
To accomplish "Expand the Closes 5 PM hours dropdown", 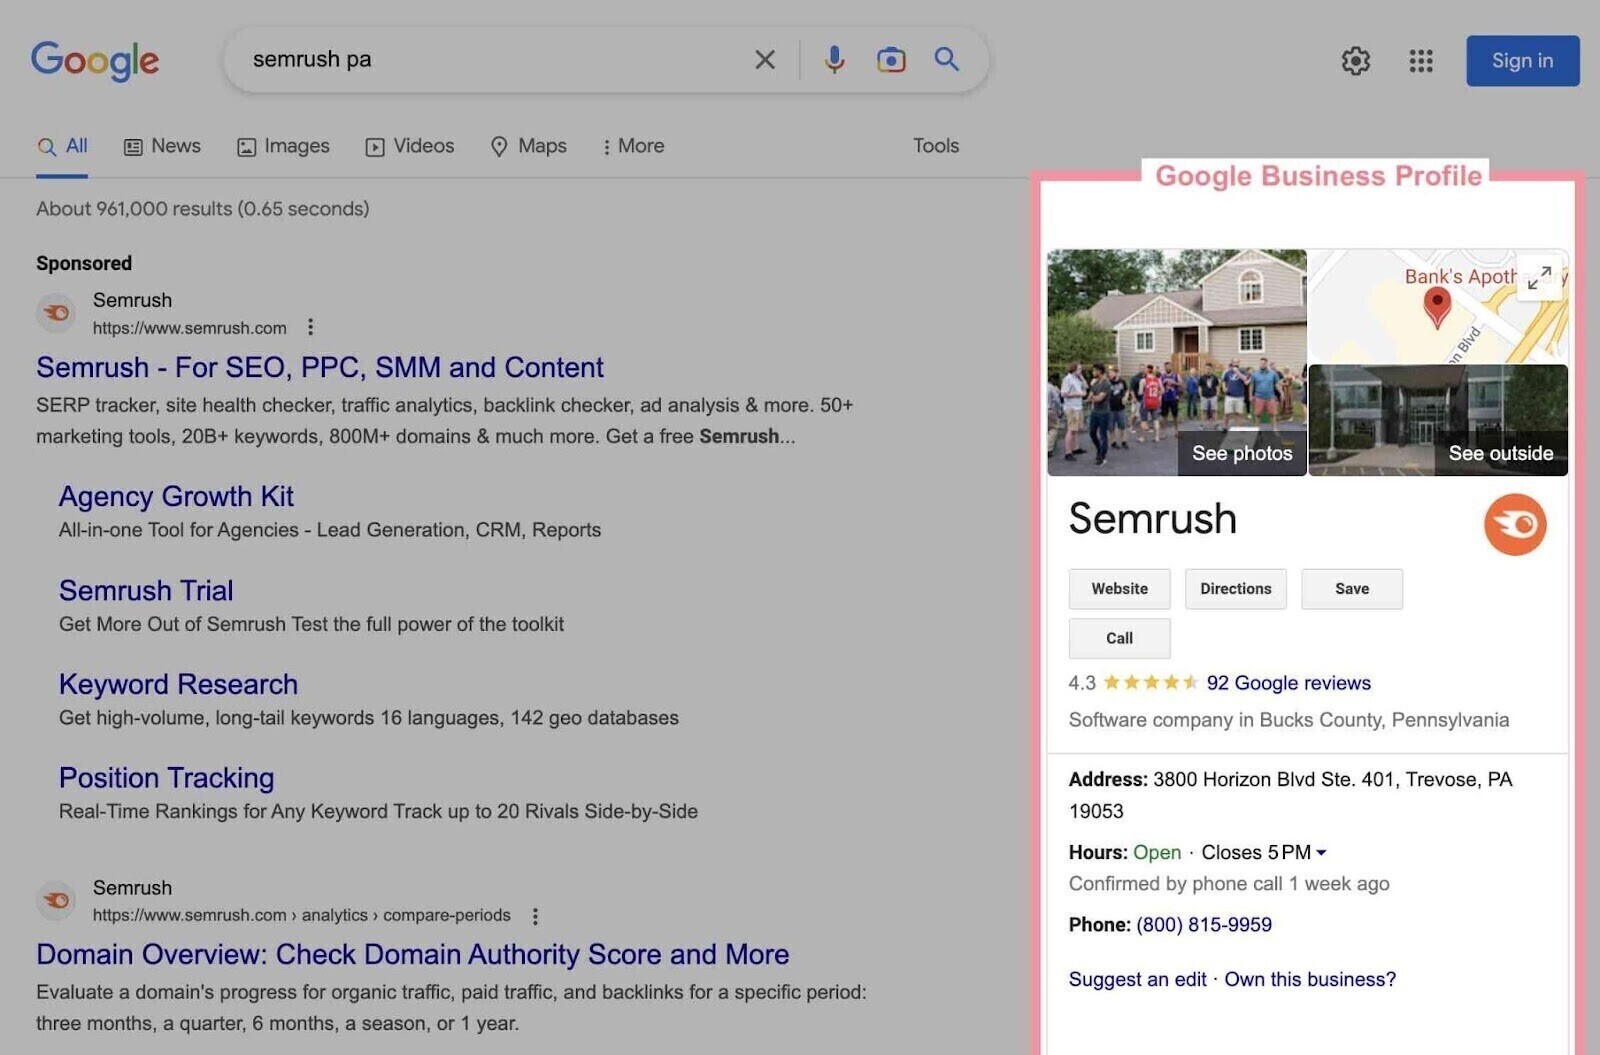I will tap(1322, 852).
